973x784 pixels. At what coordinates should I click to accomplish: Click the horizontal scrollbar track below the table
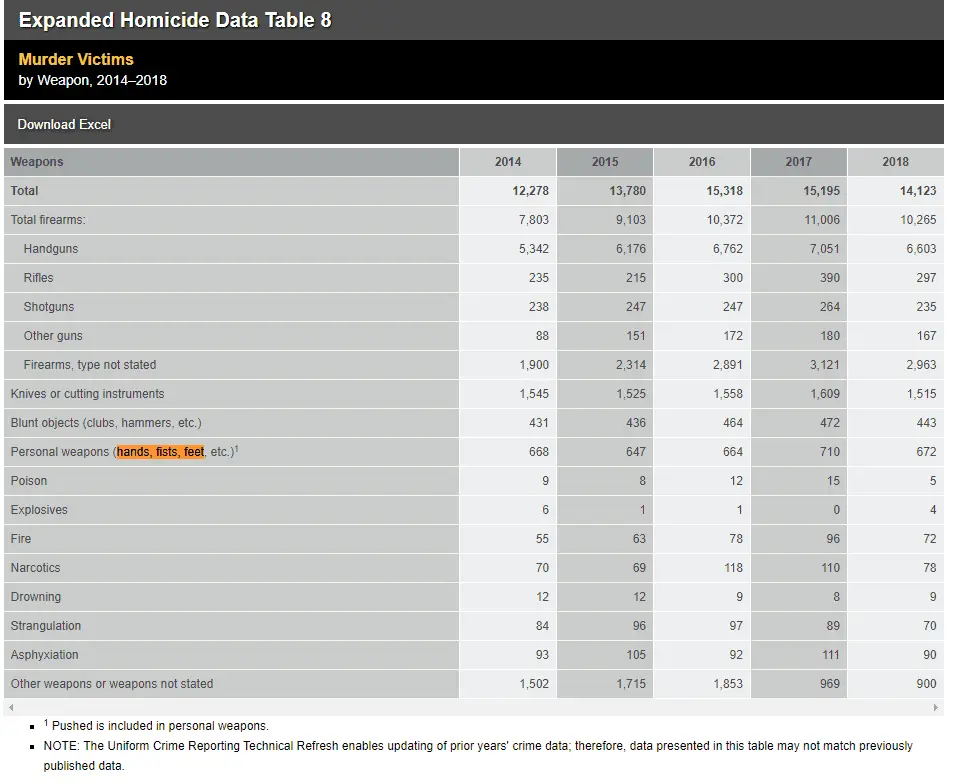point(473,707)
